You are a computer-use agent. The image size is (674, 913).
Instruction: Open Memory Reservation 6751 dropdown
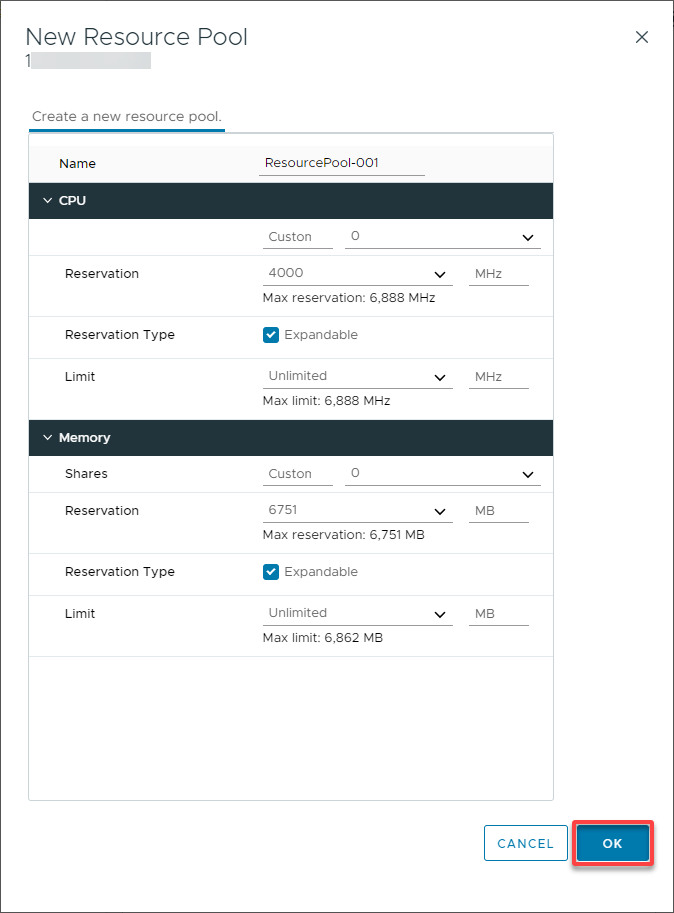pyautogui.click(x=357, y=511)
